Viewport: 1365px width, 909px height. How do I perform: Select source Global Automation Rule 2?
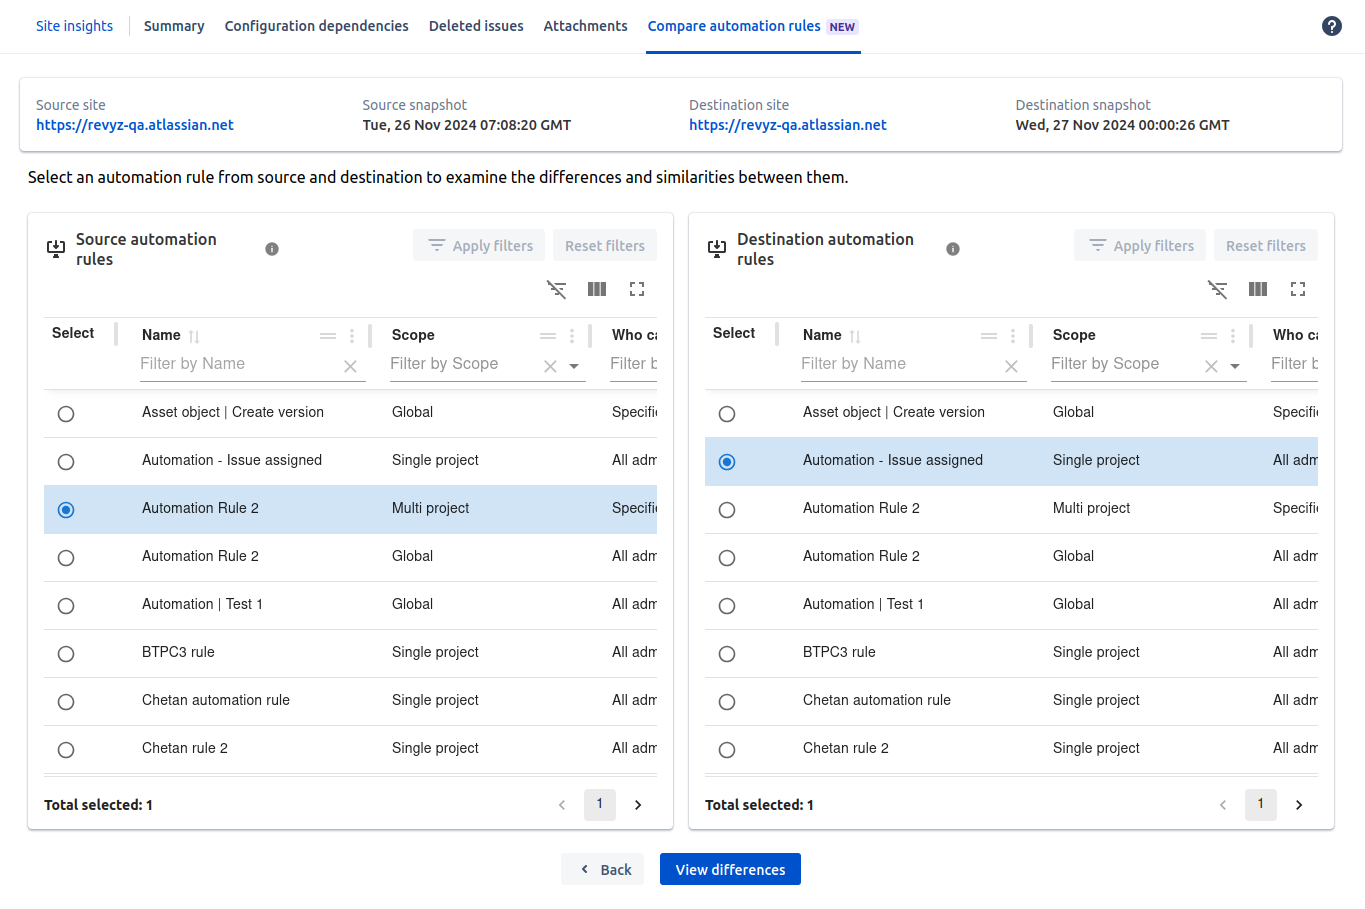click(x=66, y=558)
